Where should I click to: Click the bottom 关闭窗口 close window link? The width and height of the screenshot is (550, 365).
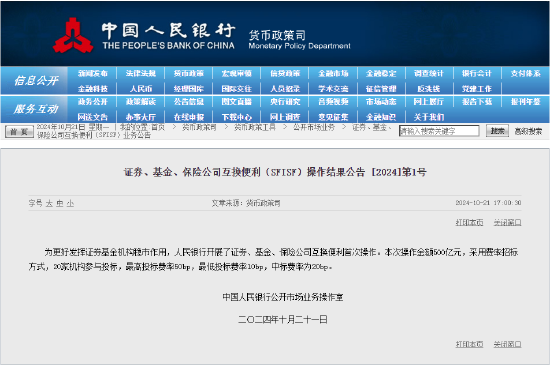(508, 344)
